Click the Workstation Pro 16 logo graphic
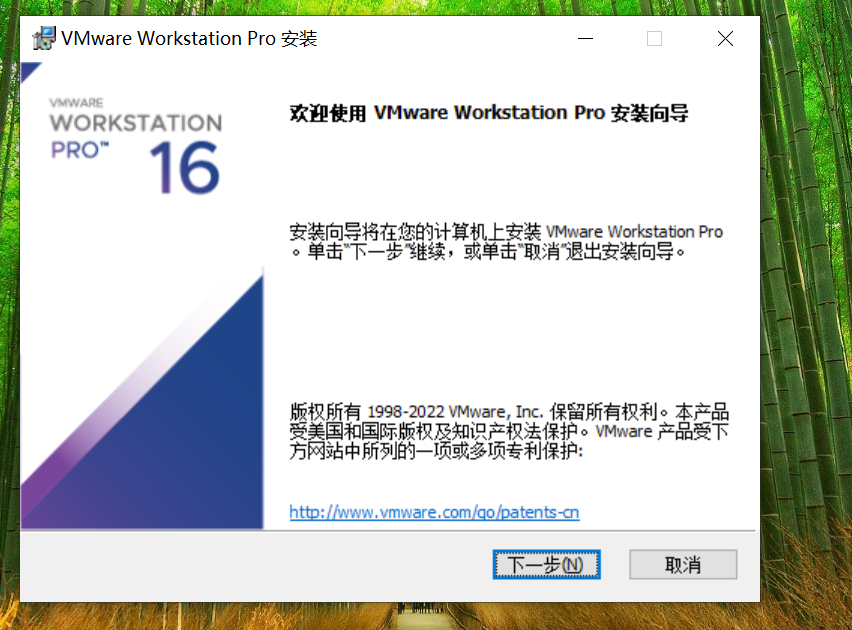 (x=136, y=145)
